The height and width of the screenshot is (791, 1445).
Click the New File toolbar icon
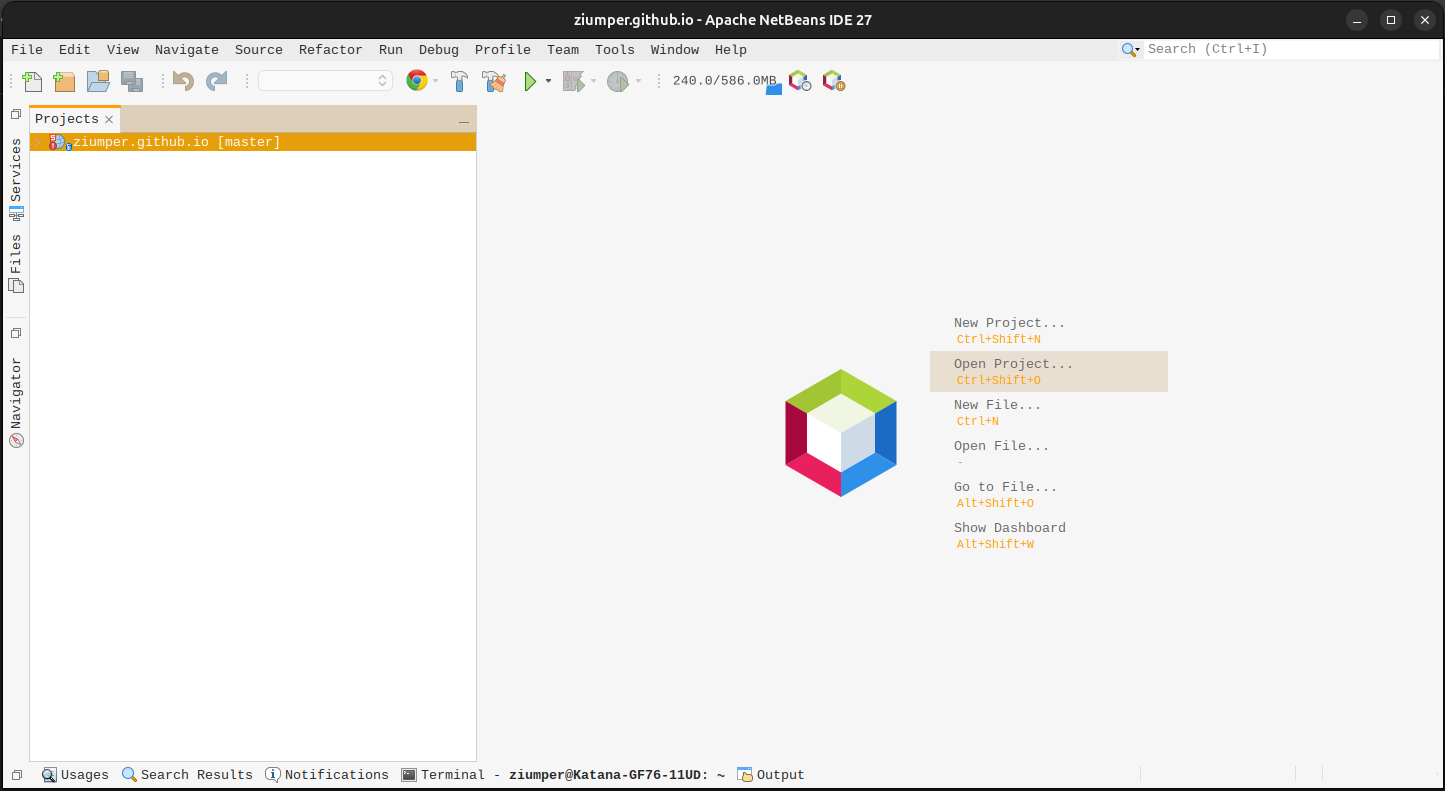32,81
